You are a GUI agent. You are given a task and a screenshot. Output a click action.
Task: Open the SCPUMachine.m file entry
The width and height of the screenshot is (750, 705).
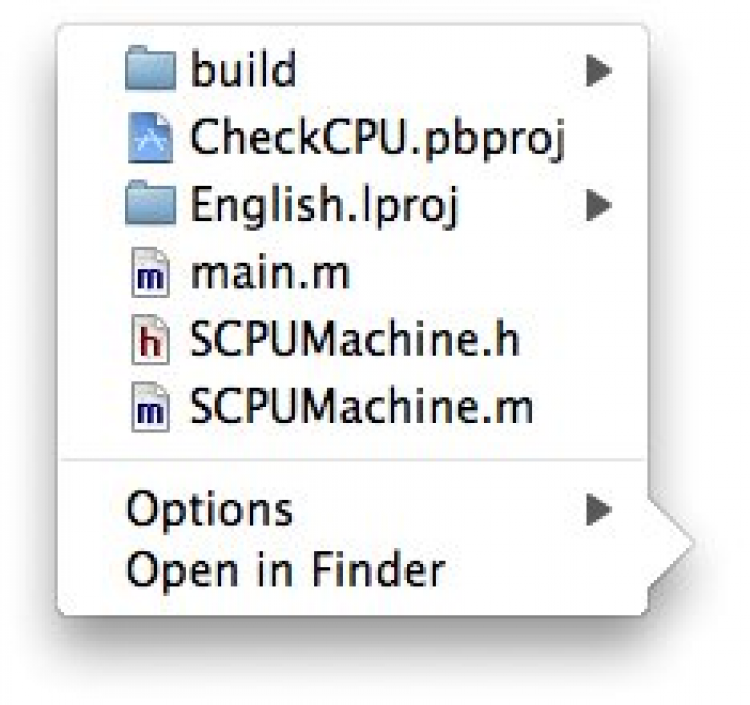click(360, 409)
